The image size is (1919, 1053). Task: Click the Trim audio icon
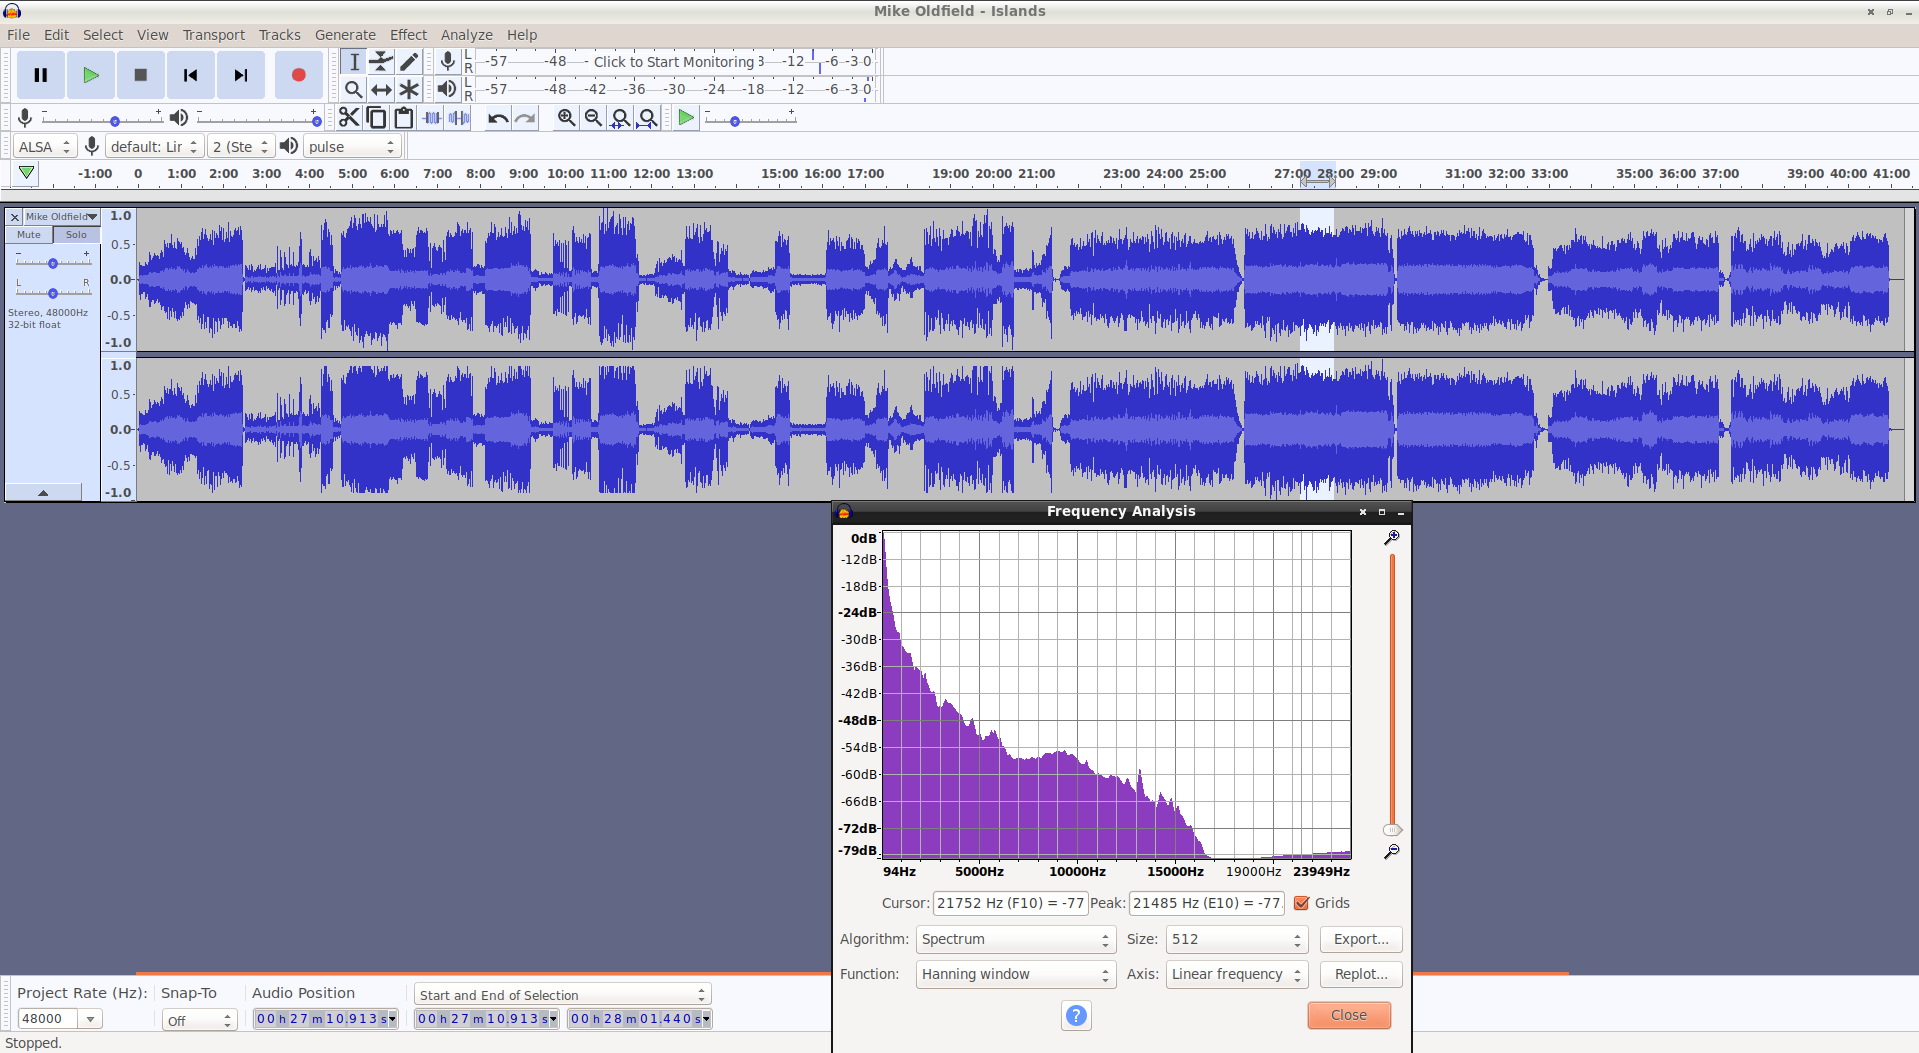(431, 118)
